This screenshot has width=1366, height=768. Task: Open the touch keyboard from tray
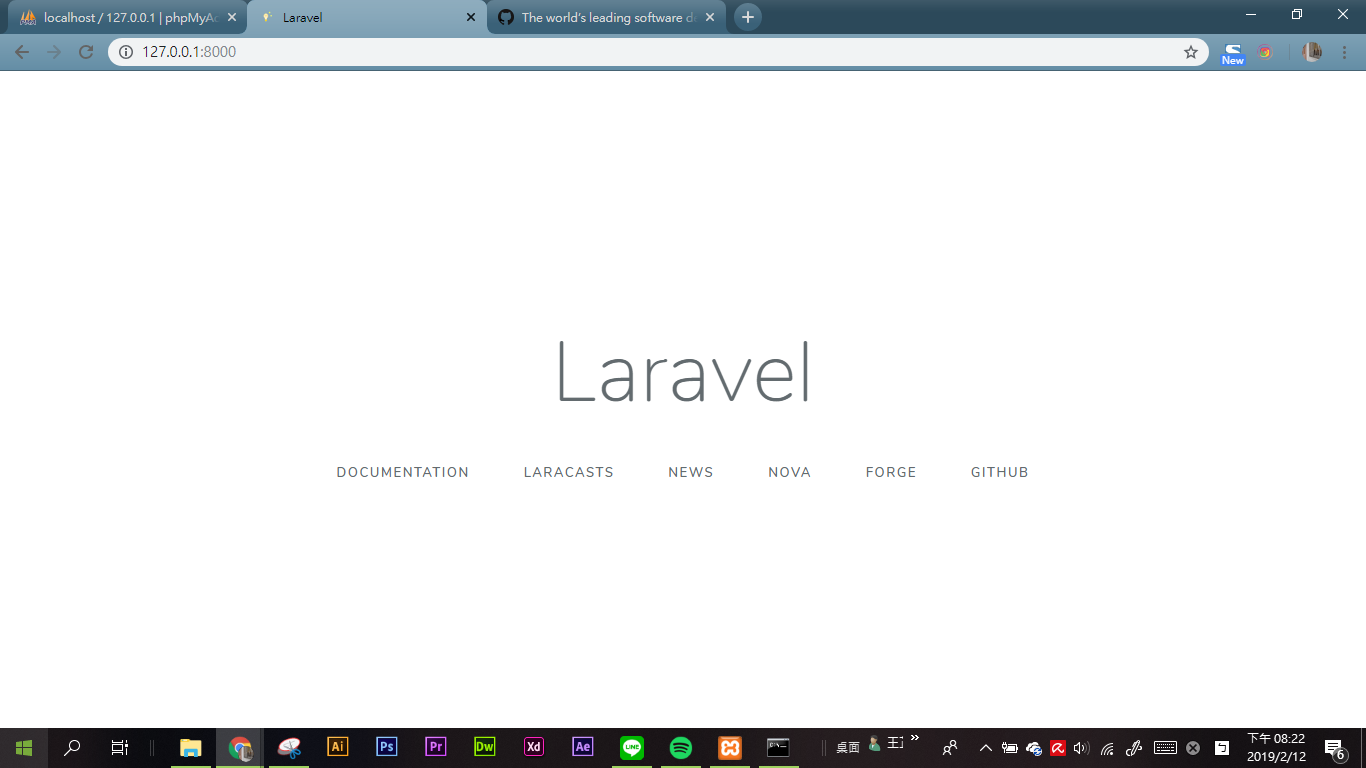1165,748
